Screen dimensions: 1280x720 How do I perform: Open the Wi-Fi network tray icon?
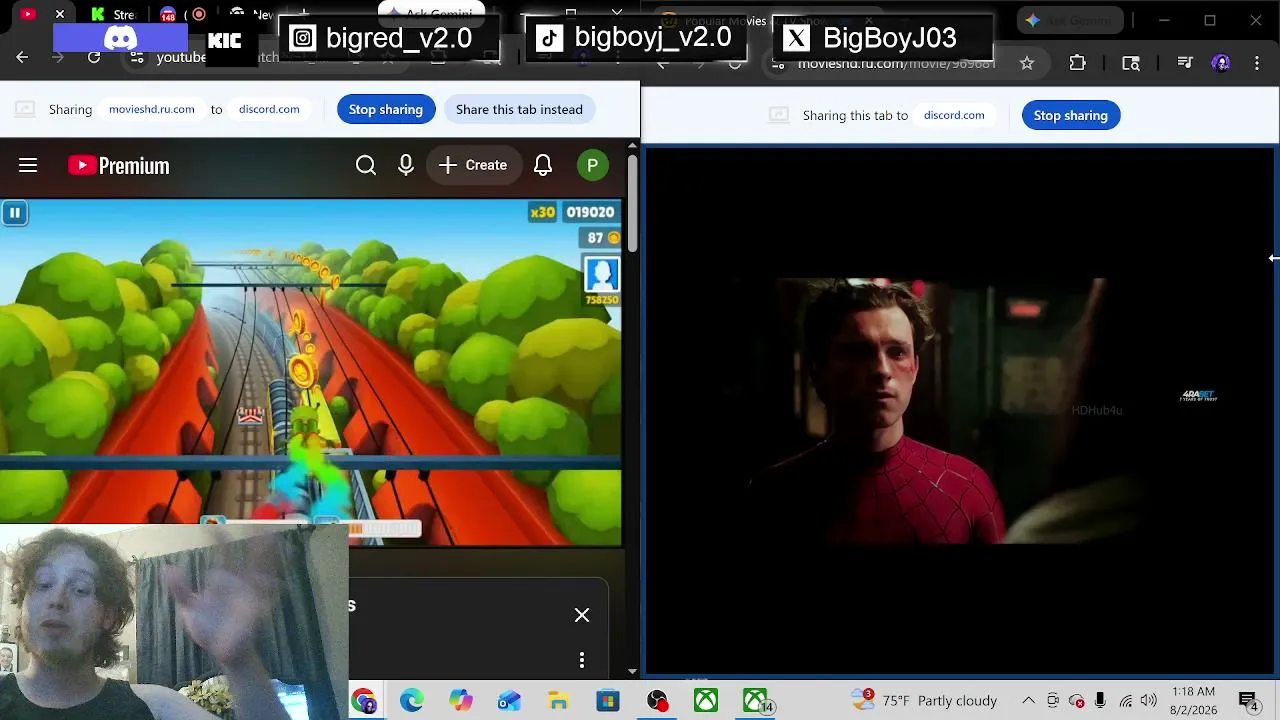(x=1125, y=701)
